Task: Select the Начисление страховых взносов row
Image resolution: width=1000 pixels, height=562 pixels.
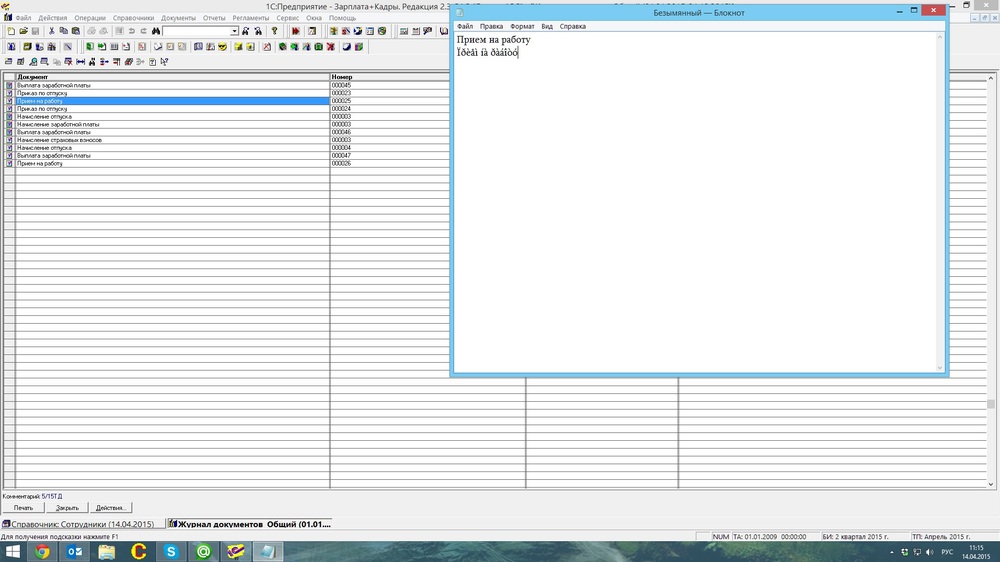Action: pos(172,140)
